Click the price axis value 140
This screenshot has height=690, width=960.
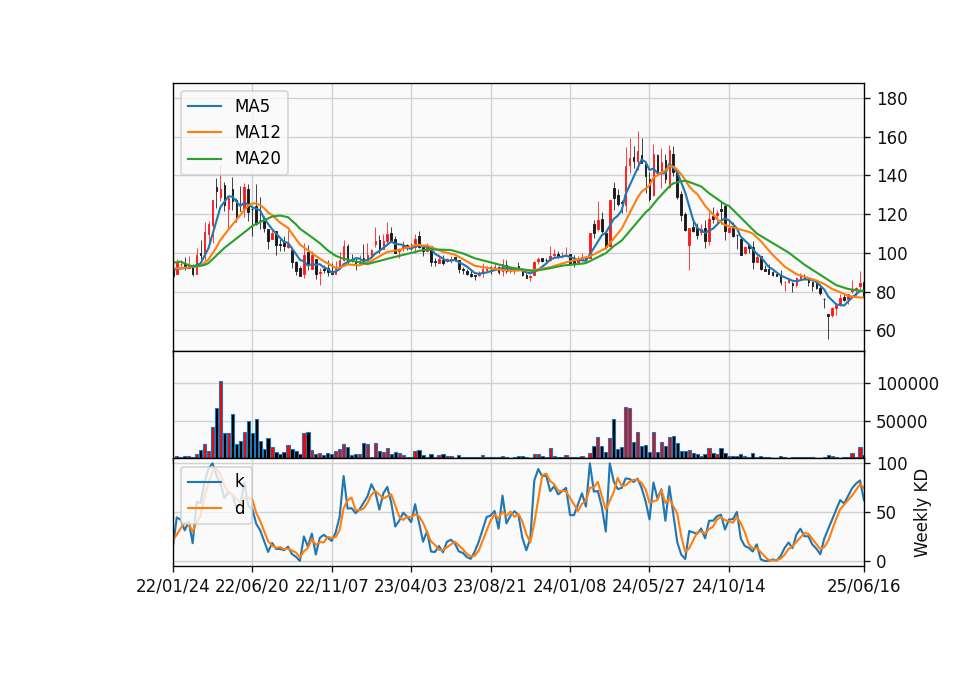(x=892, y=176)
